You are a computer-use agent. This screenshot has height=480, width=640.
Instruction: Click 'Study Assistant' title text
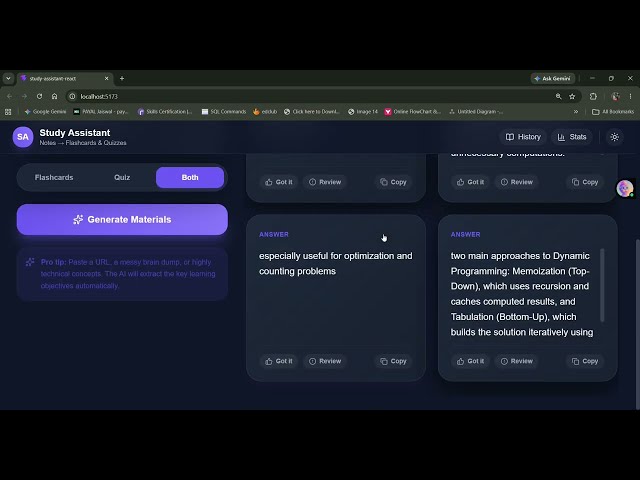coord(75,133)
